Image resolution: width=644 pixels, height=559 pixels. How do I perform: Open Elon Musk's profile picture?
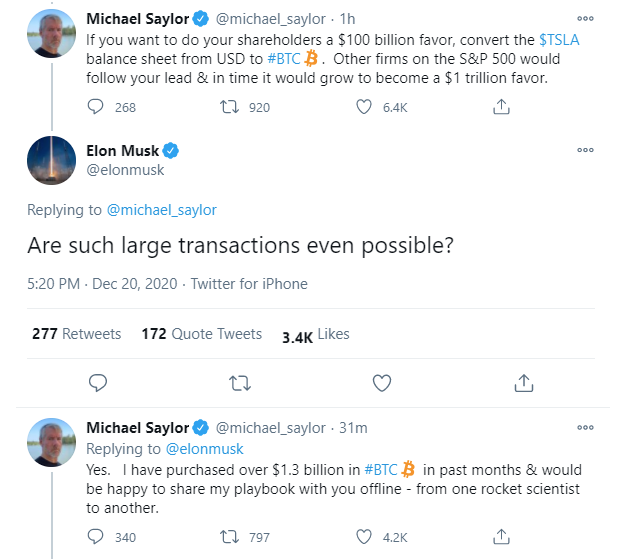coord(51,161)
